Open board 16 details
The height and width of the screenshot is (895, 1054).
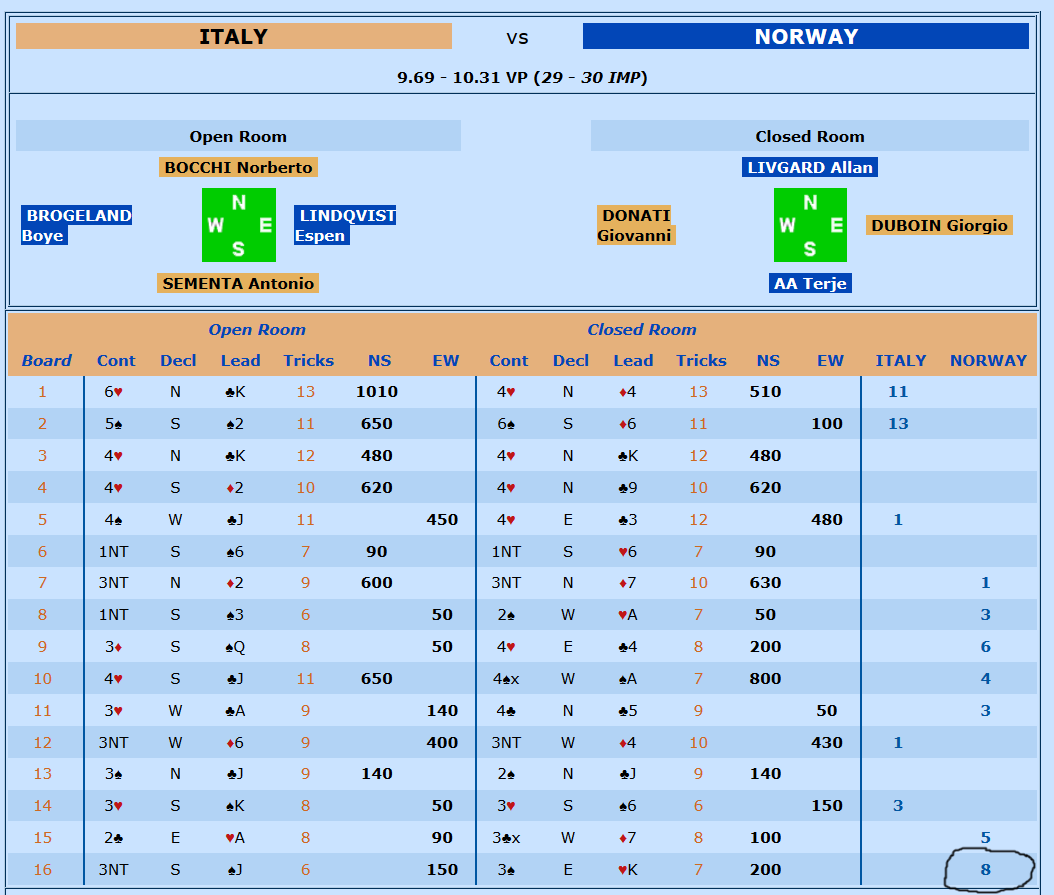point(42,870)
